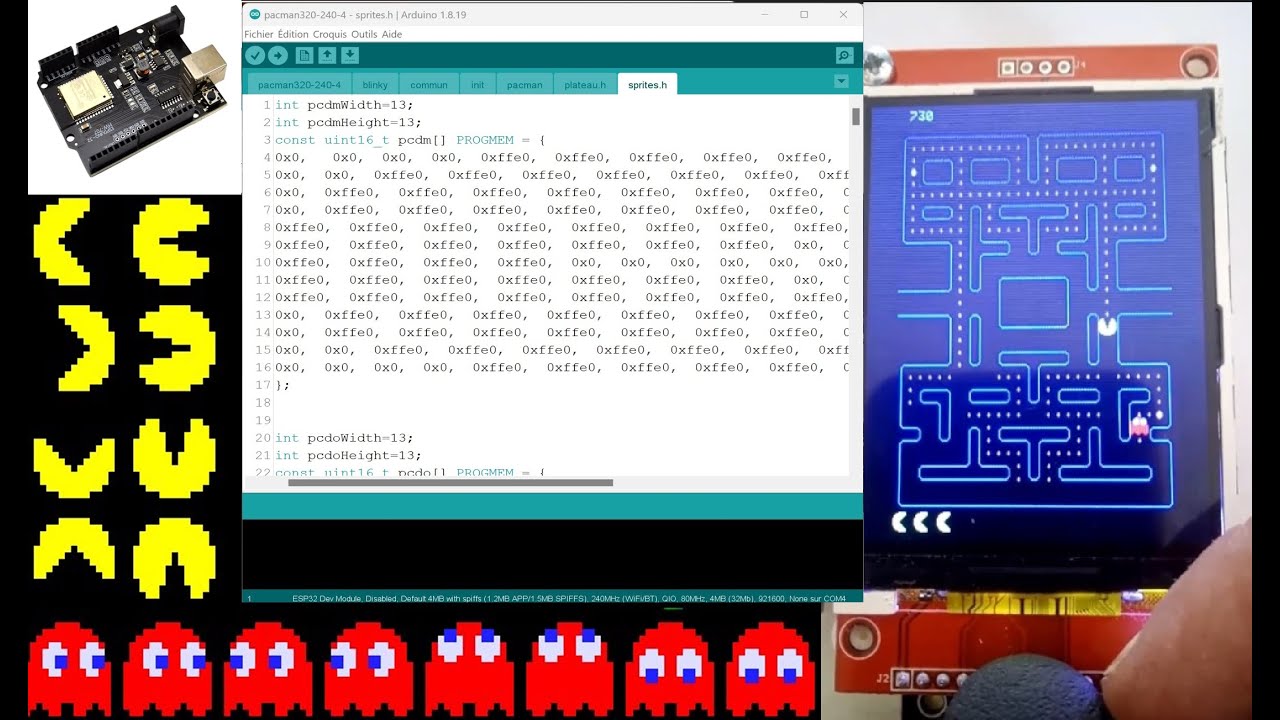The height and width of the screenshot is (720, 1280).
Task: Open the Édition menu
Action: (x=293, y=34)
